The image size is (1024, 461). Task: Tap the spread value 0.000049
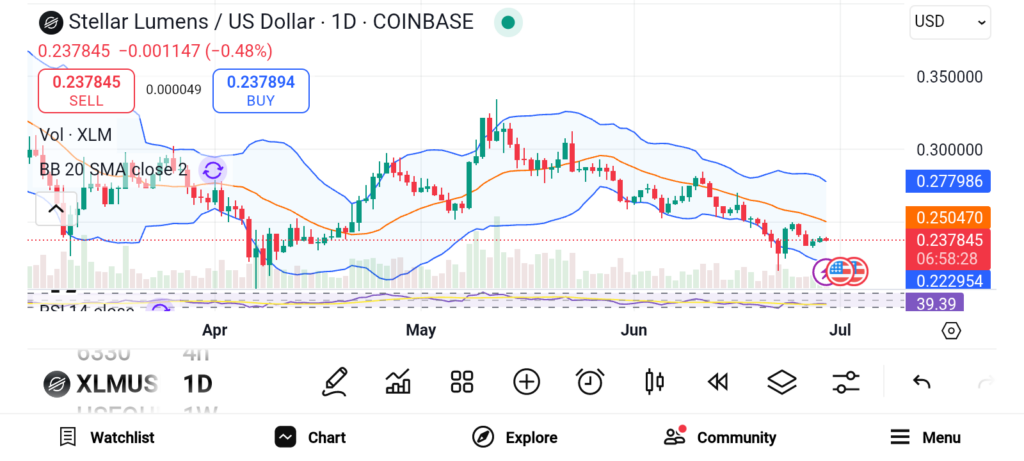(174, 90)
